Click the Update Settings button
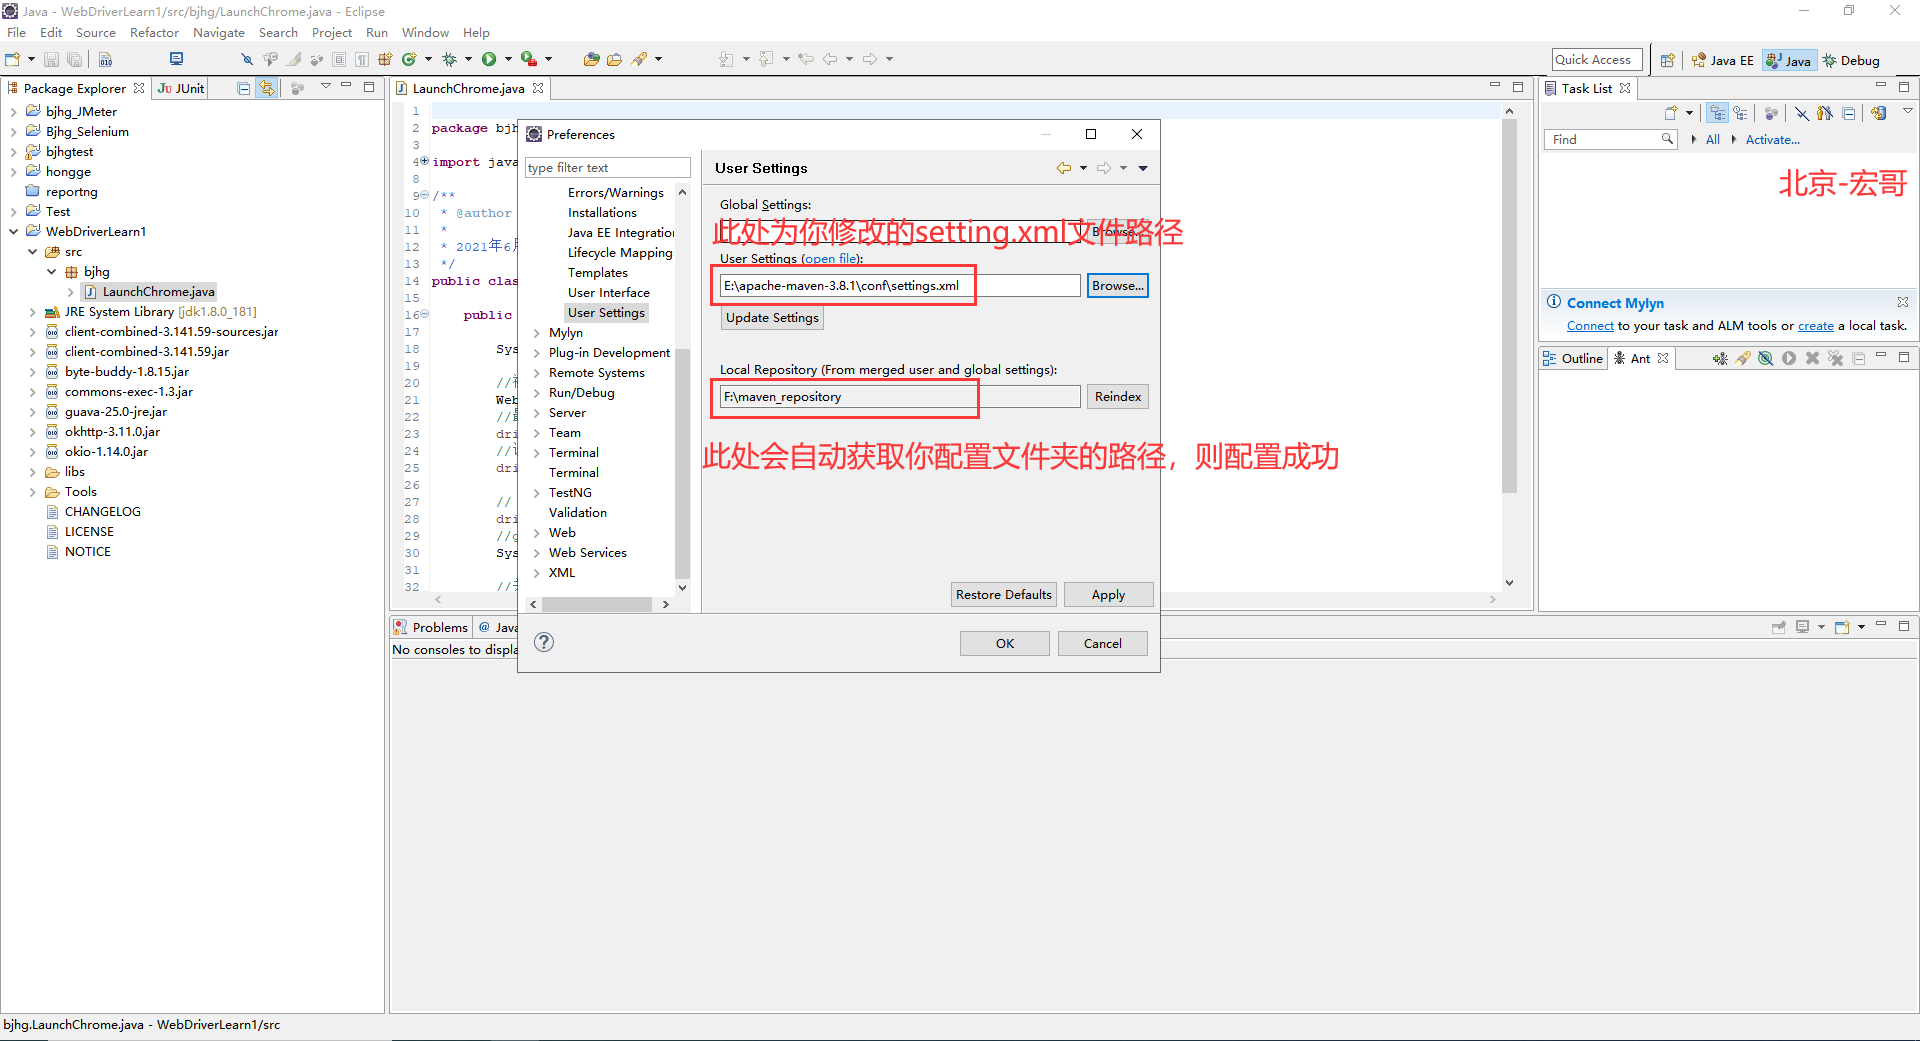The height and width of the screenshot is (1041, 1920). (x=772, y=317)
